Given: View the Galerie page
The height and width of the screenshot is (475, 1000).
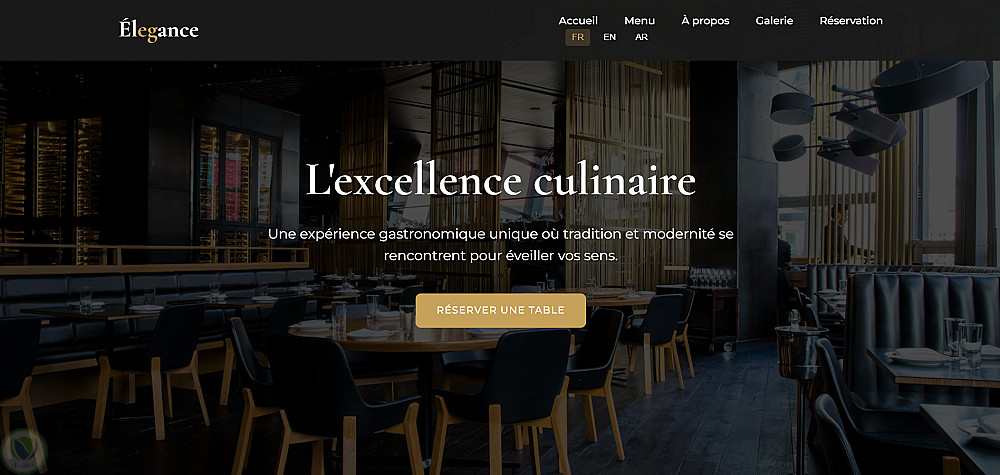Looking at the screenshot, I should [774, 20].
